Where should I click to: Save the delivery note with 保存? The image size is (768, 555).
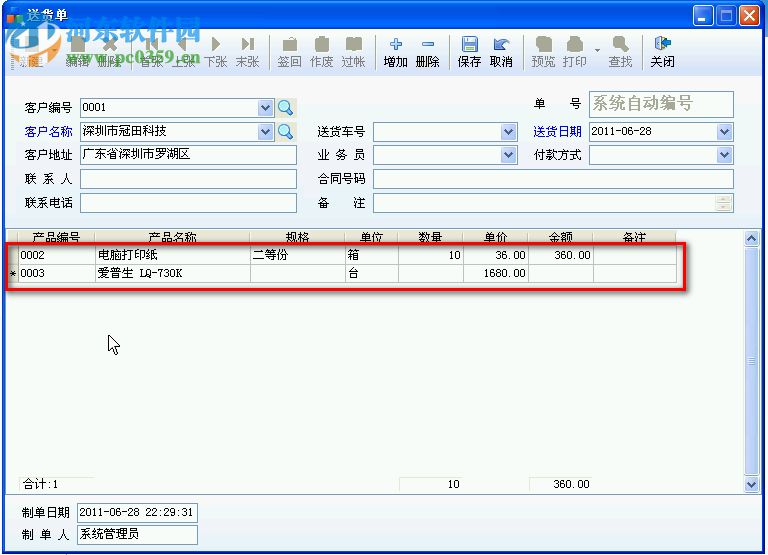tap(469, 52)
